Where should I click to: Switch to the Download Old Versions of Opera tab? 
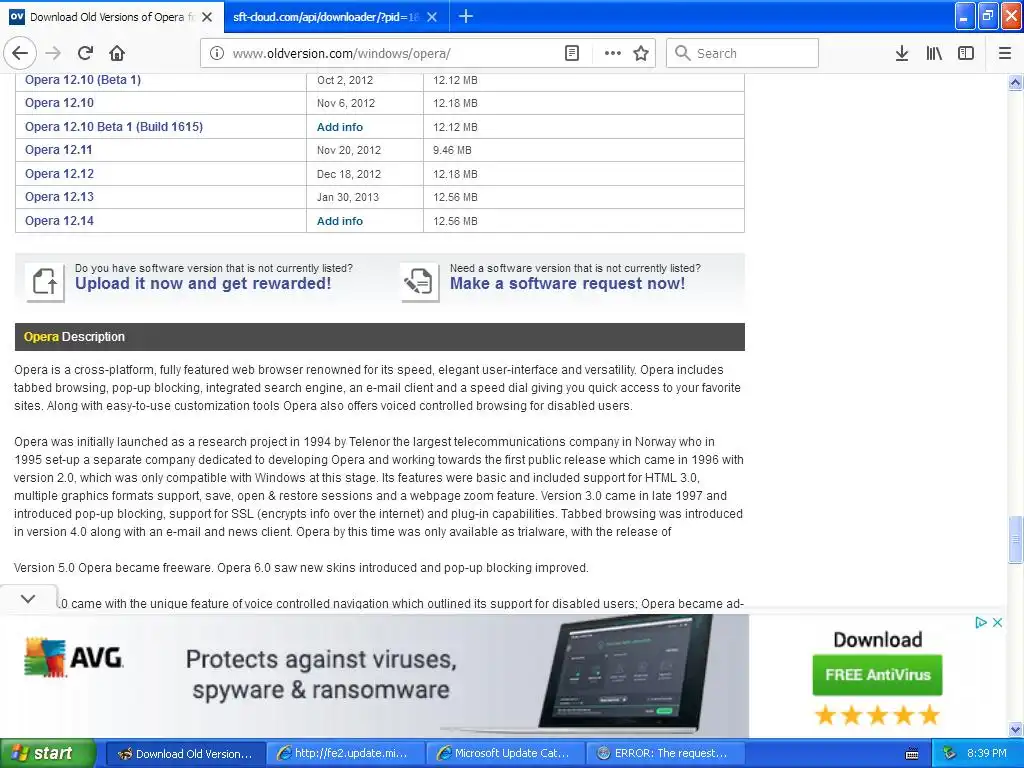[x=112, y=17]
